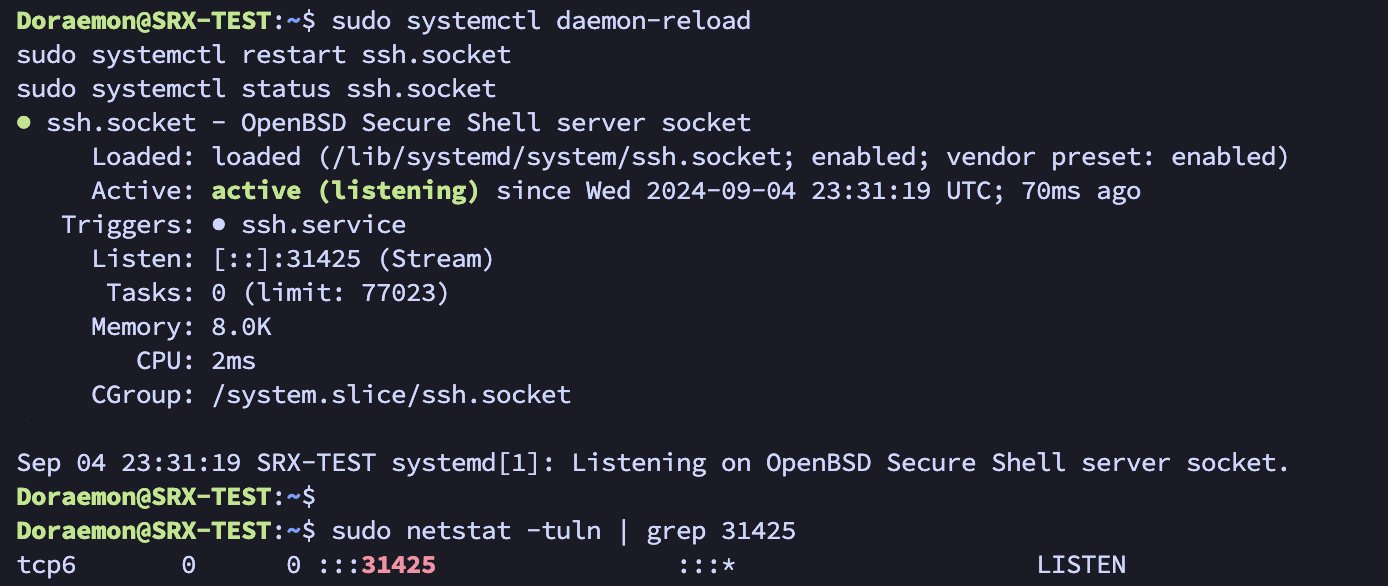Image resolution: width=1388 pixels, height=586 pixels.
Task: Click the 'sudo systemctl daemon-reload' command
Action: coord(541,21)
